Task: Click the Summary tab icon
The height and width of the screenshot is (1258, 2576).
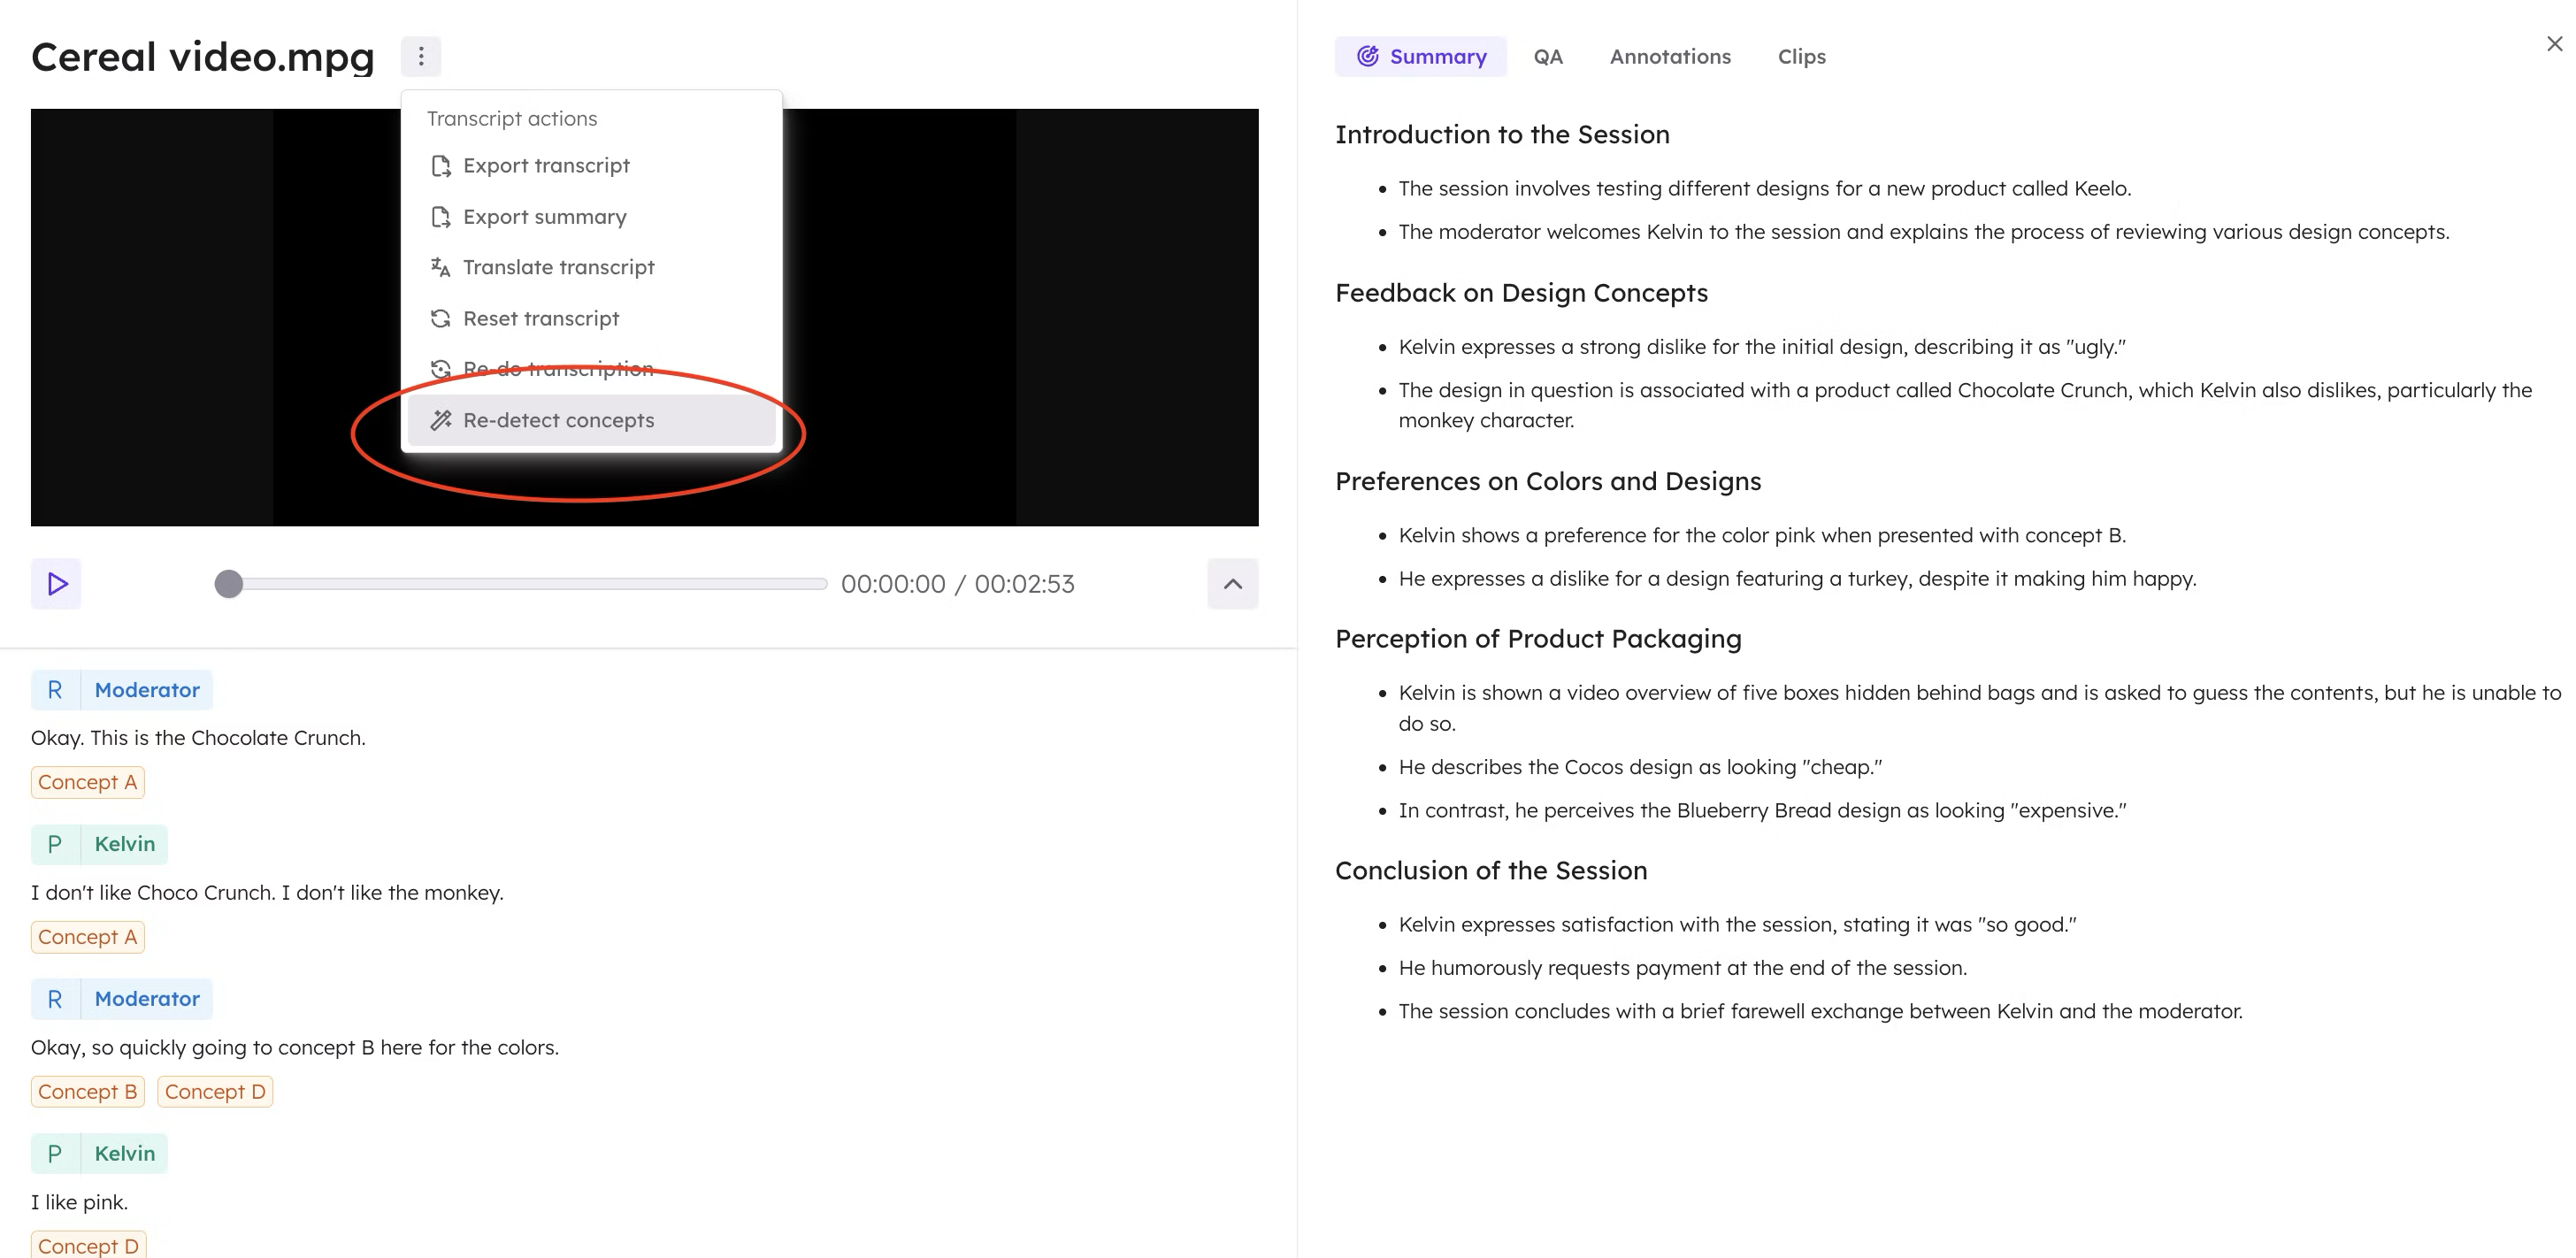Action: click(1367, 57)
